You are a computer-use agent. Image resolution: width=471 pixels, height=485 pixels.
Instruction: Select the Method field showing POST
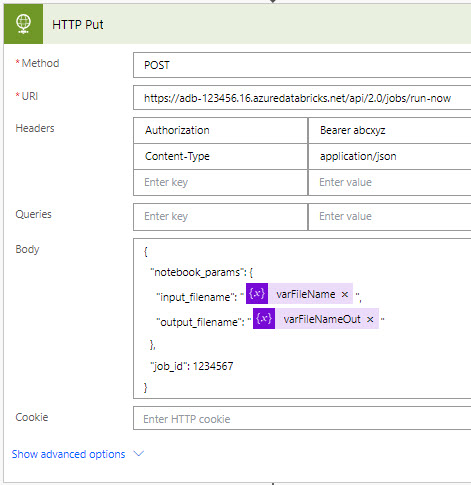[x=302, y=65]
